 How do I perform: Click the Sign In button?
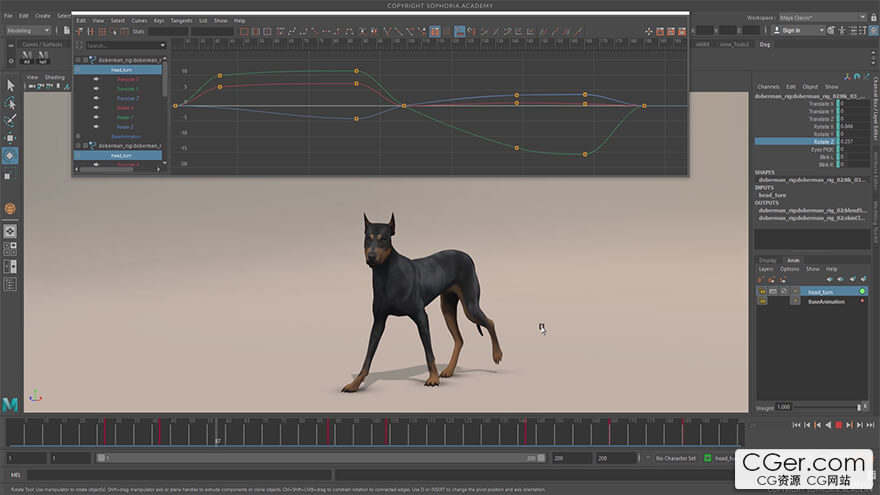pos(796,30)
